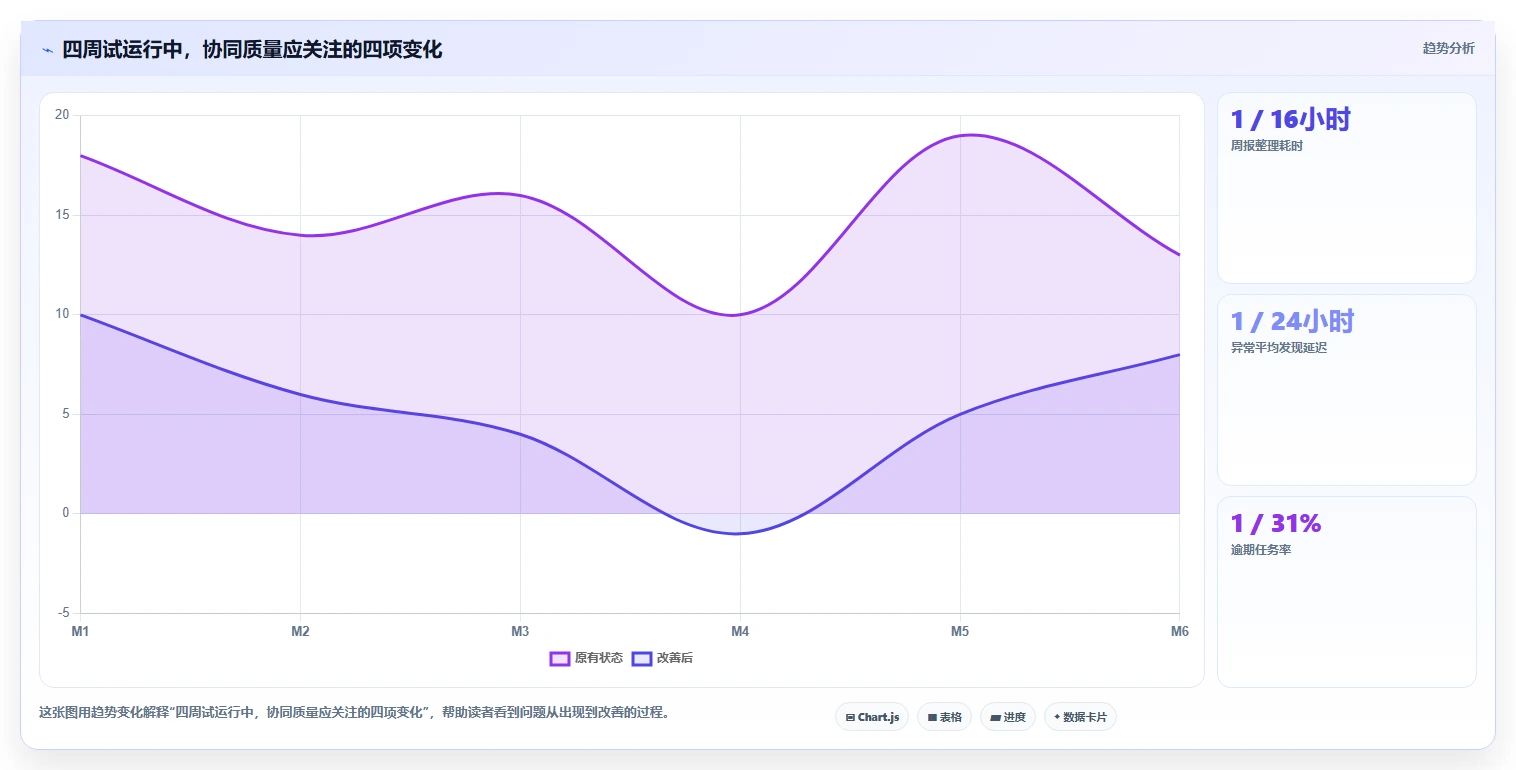Click the -5 y-axis label

64,613
